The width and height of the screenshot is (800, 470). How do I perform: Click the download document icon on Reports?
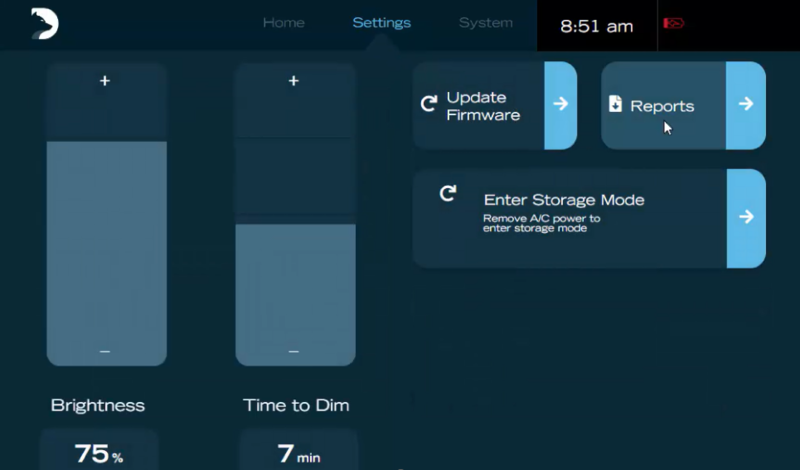pyautogui.click(x=615, y=105)
